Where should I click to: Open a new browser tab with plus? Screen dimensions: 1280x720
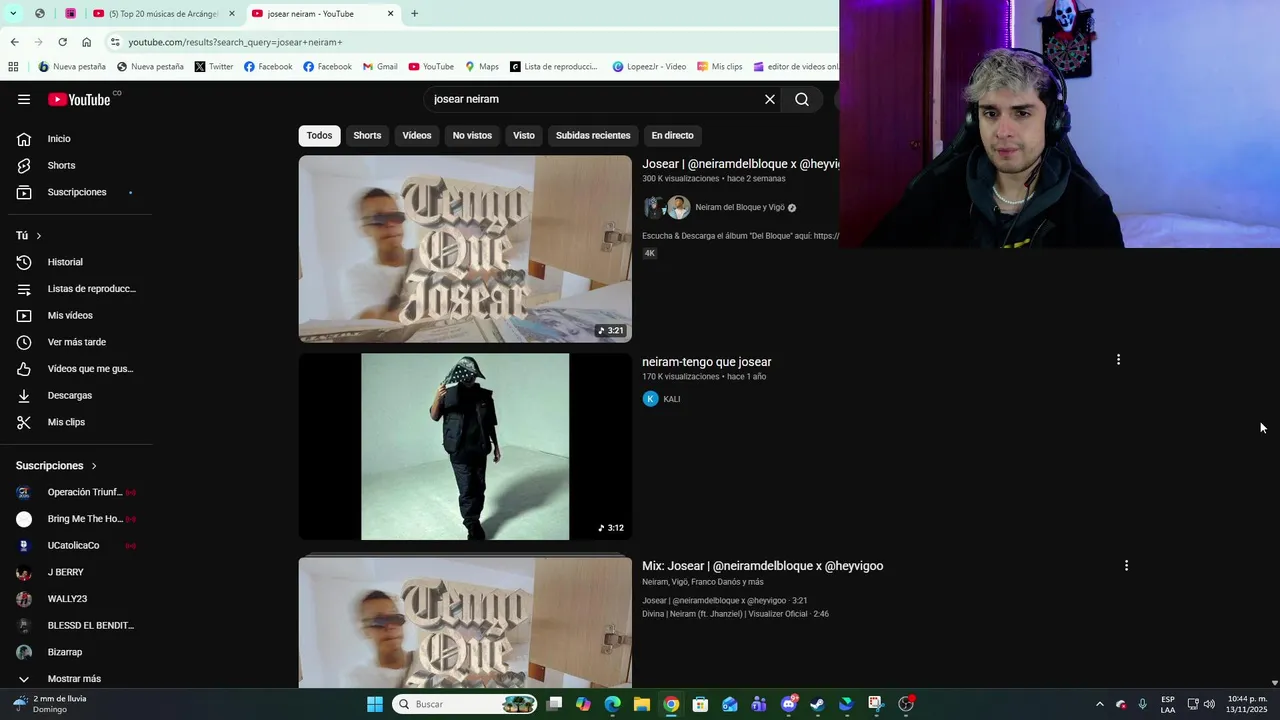pyautogui.click(x=414, y=14)
